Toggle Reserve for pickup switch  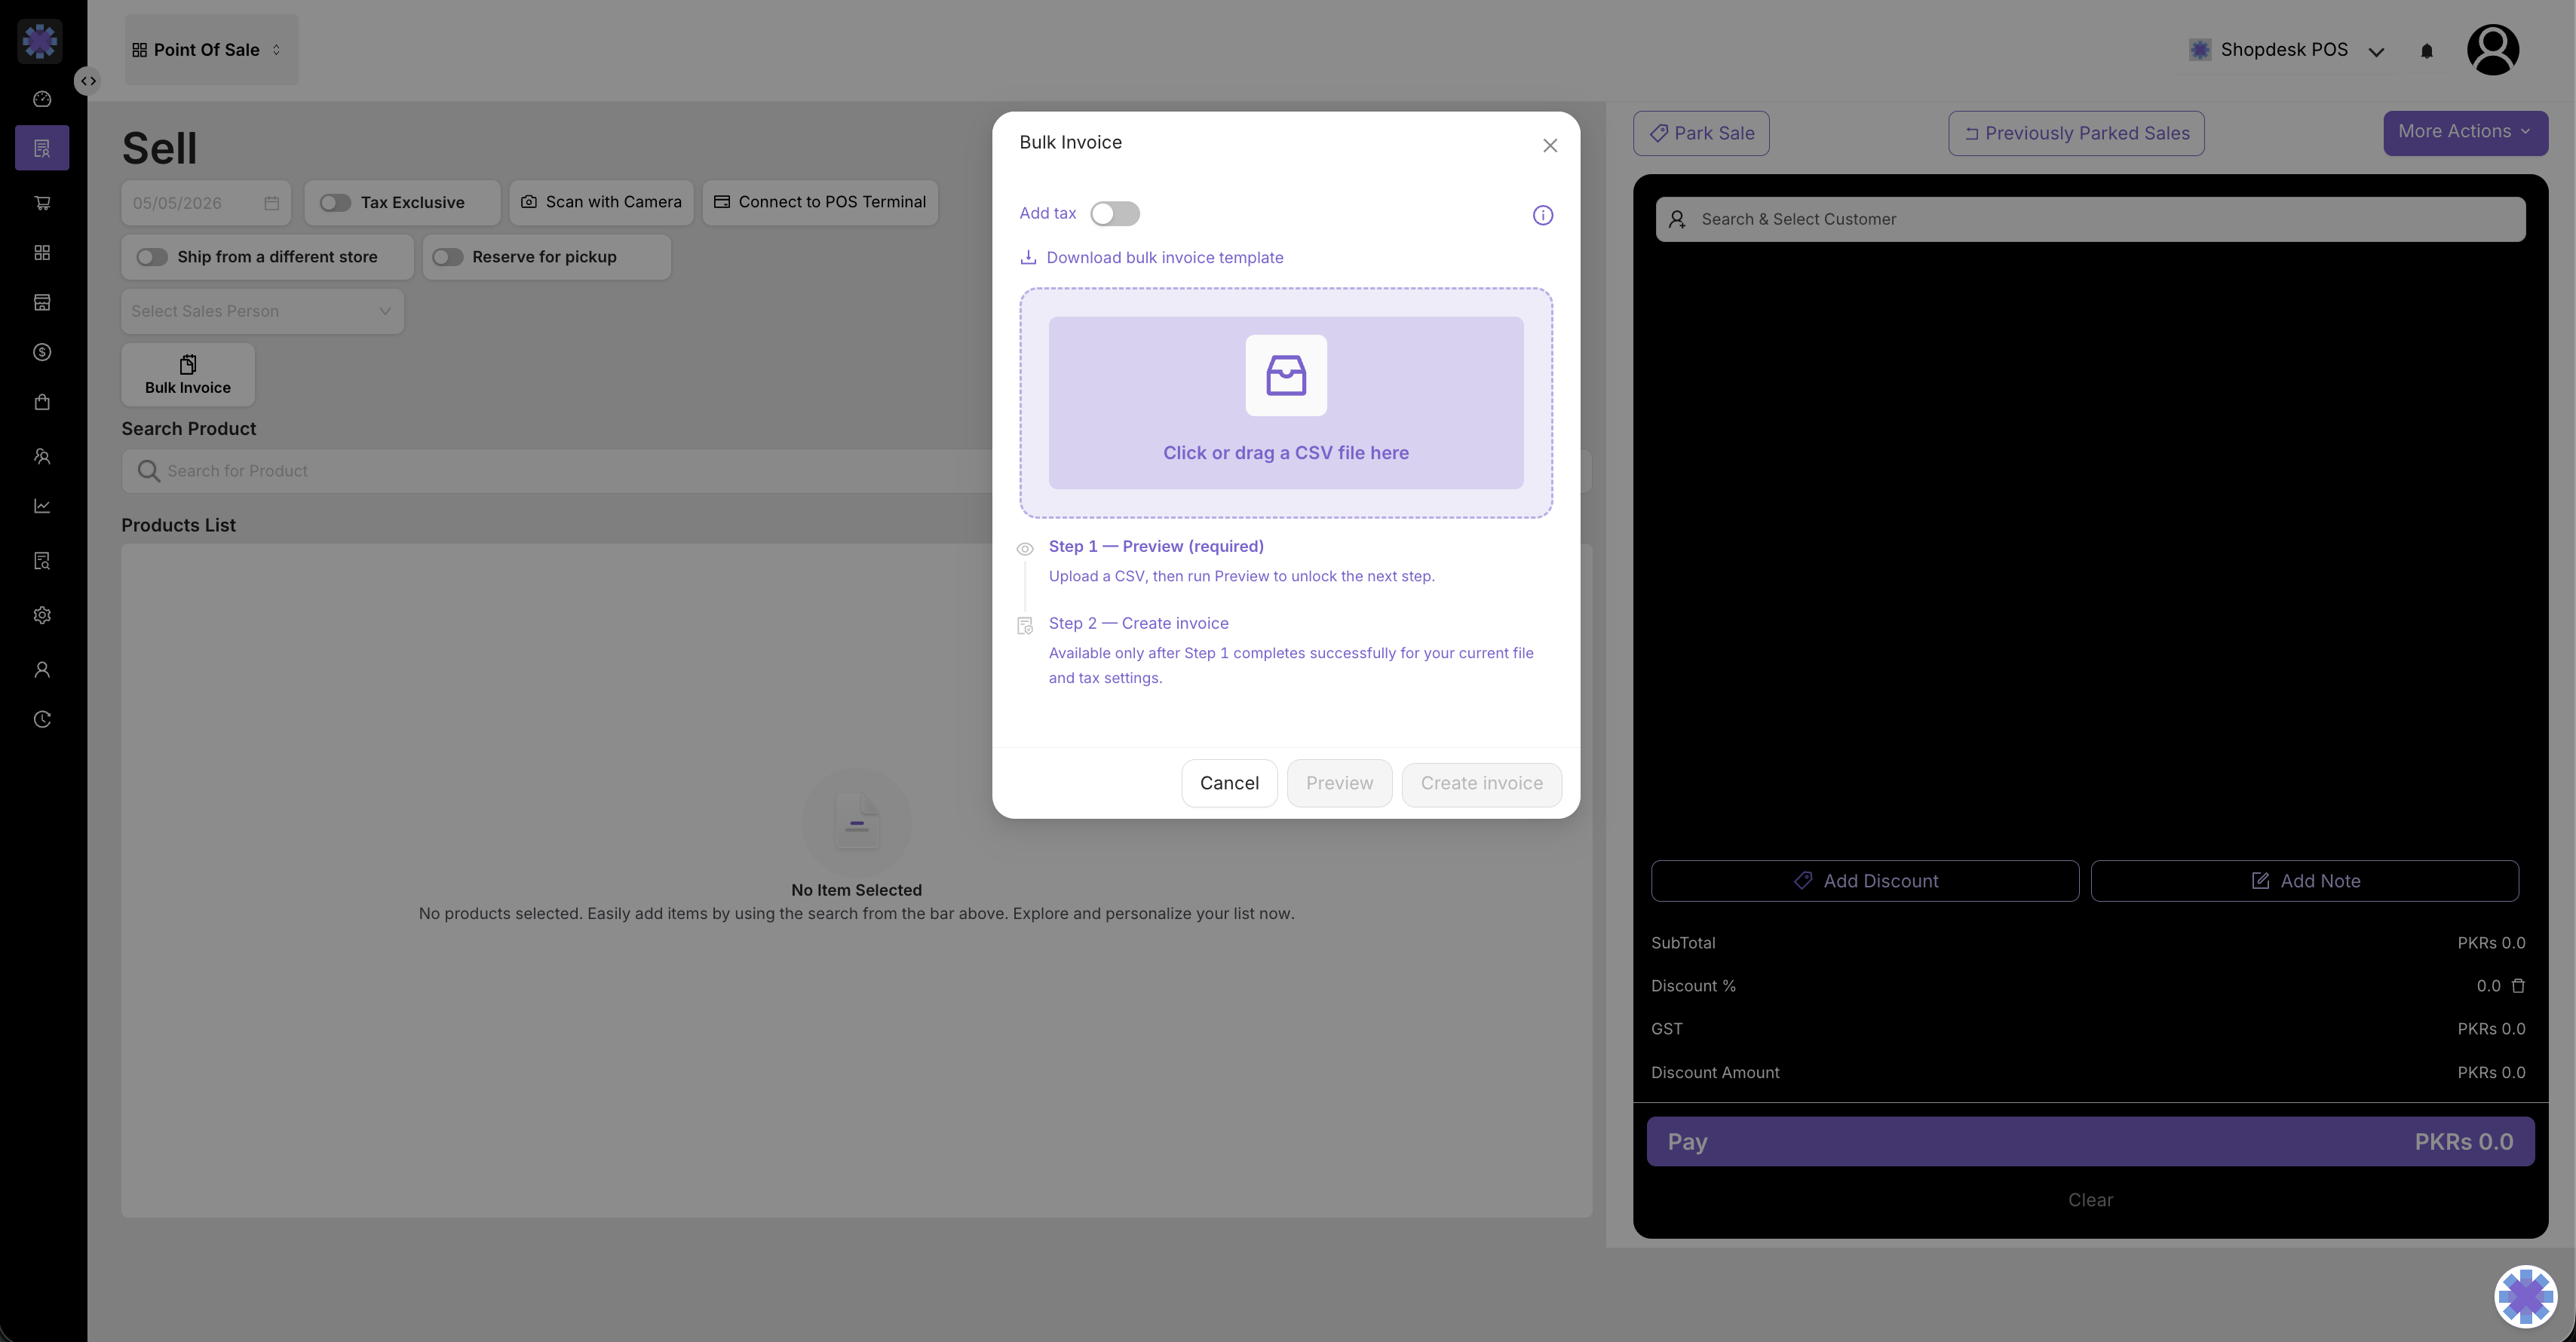point(447,257)
